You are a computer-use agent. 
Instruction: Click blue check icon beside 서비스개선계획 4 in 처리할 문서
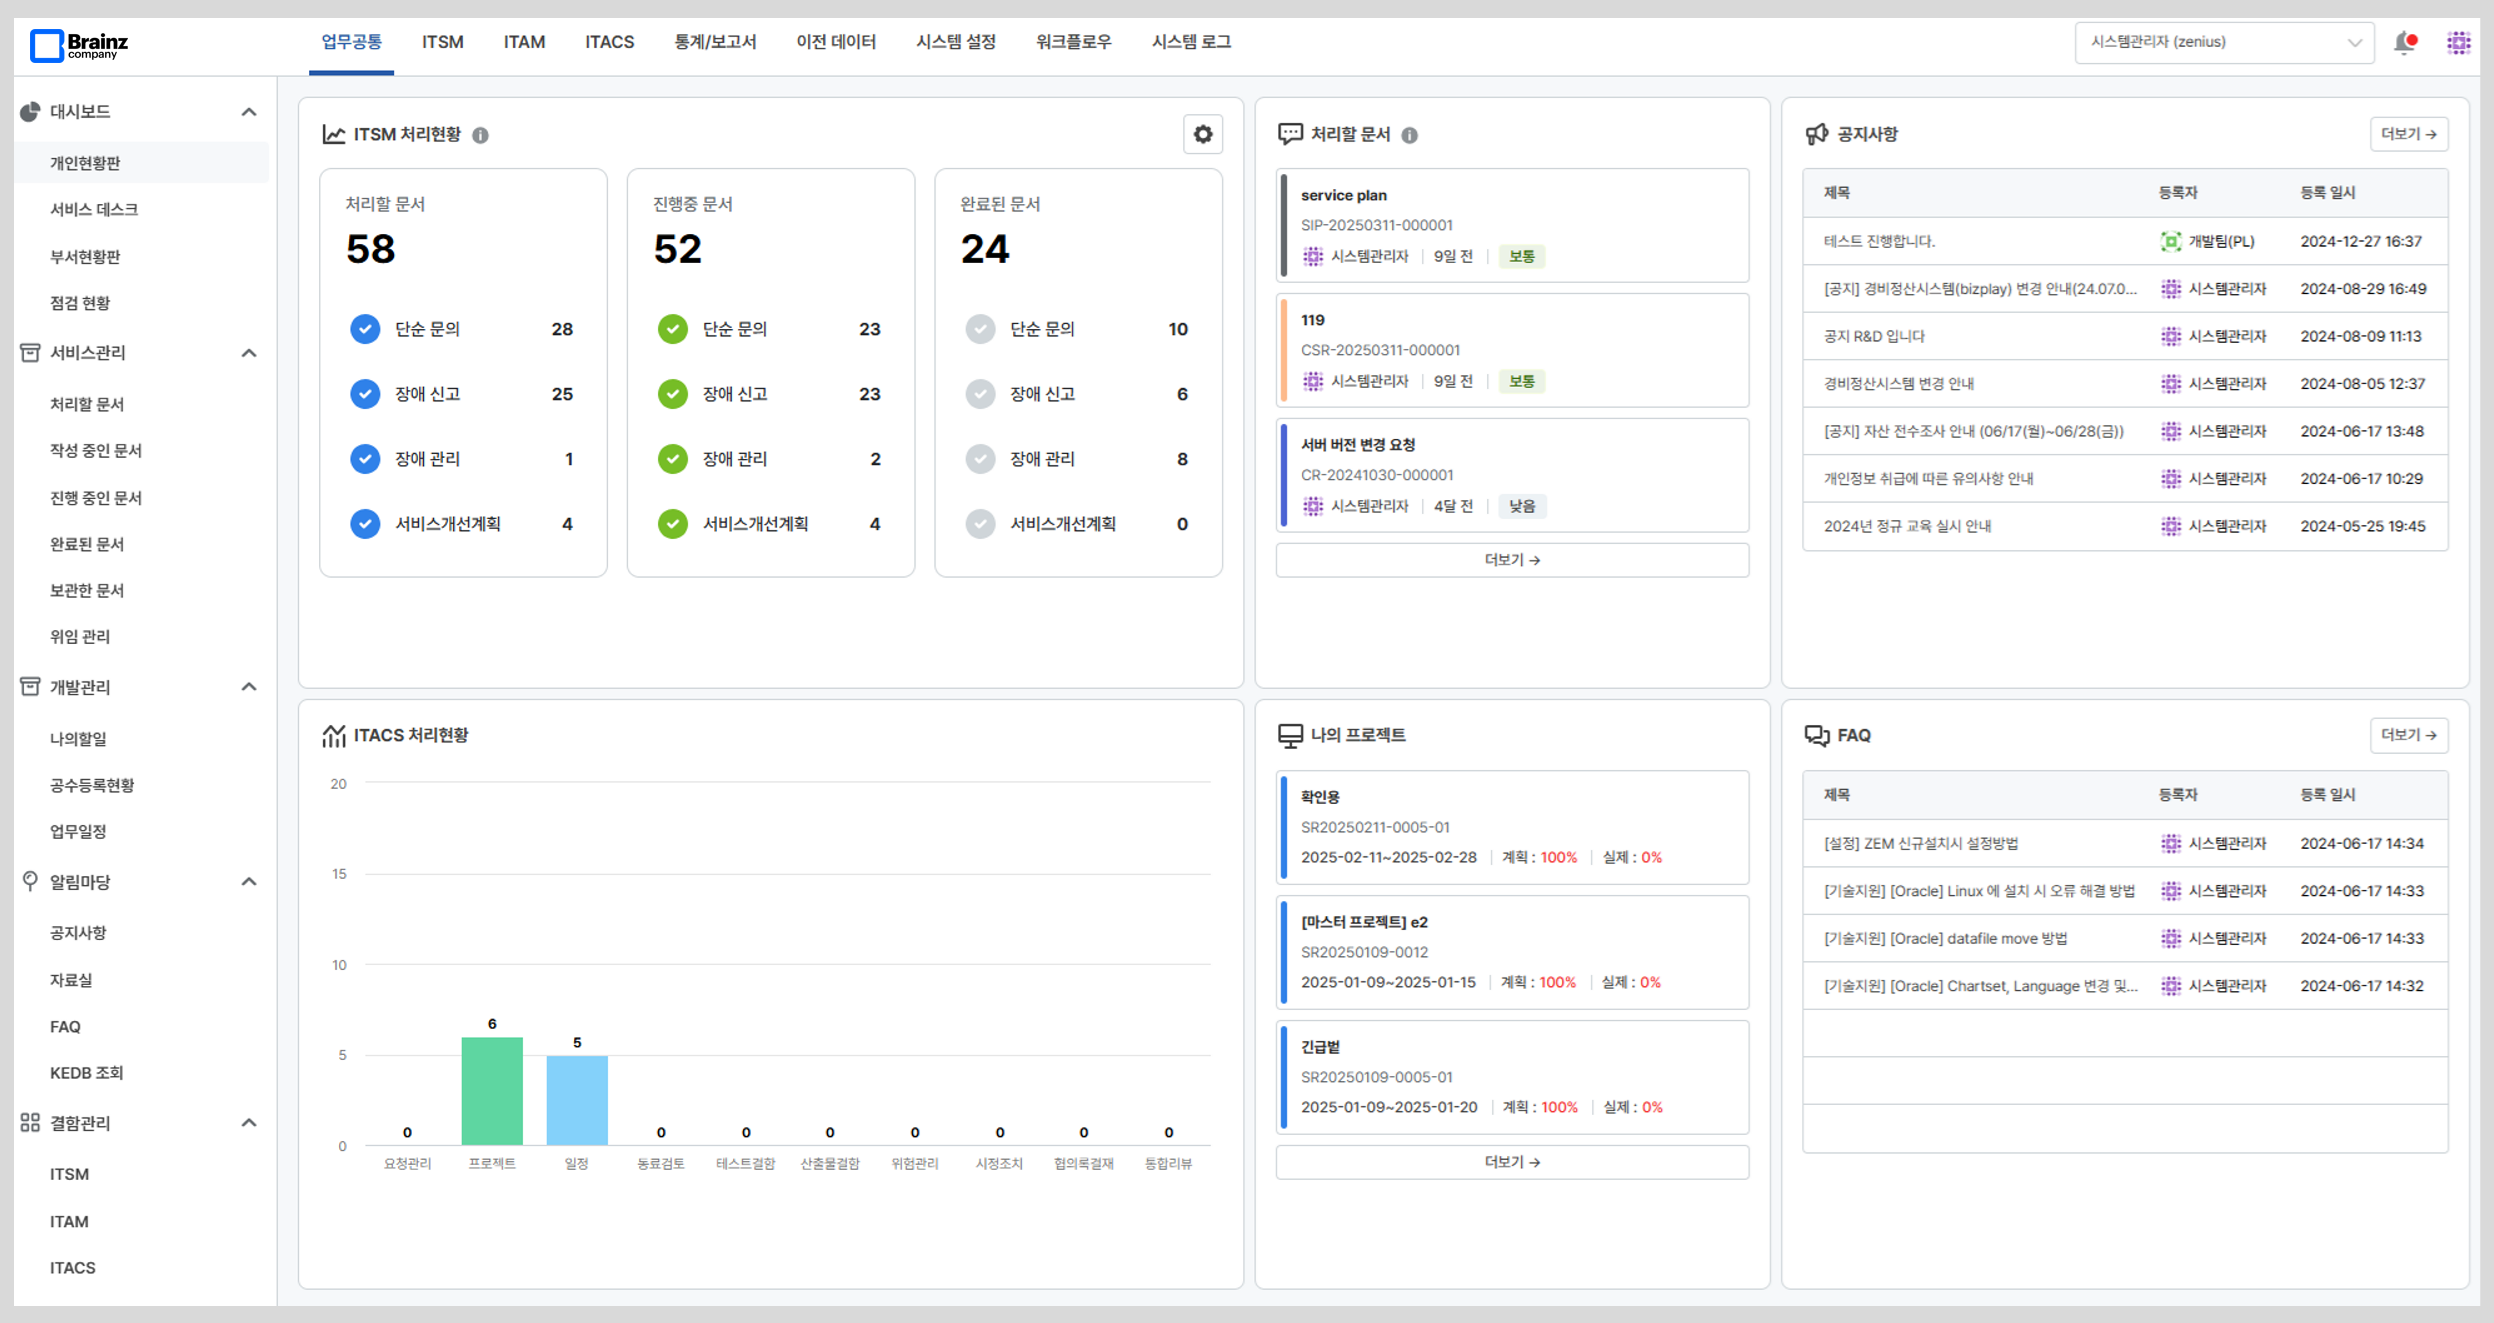[365, 524]
